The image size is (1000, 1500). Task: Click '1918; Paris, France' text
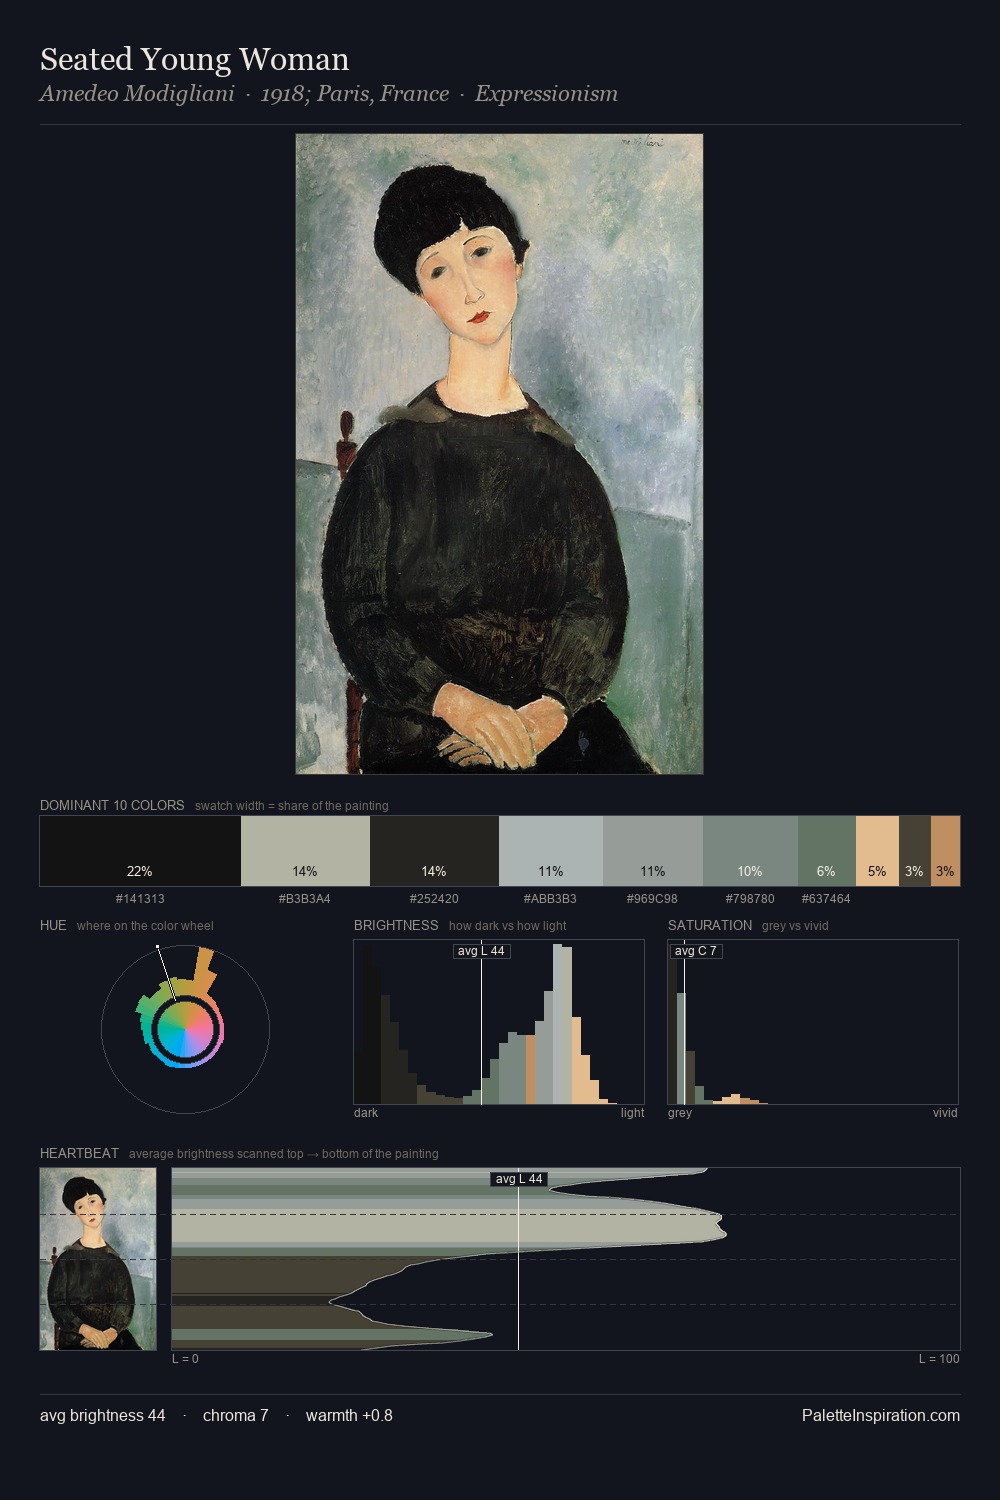pos(354,94)
